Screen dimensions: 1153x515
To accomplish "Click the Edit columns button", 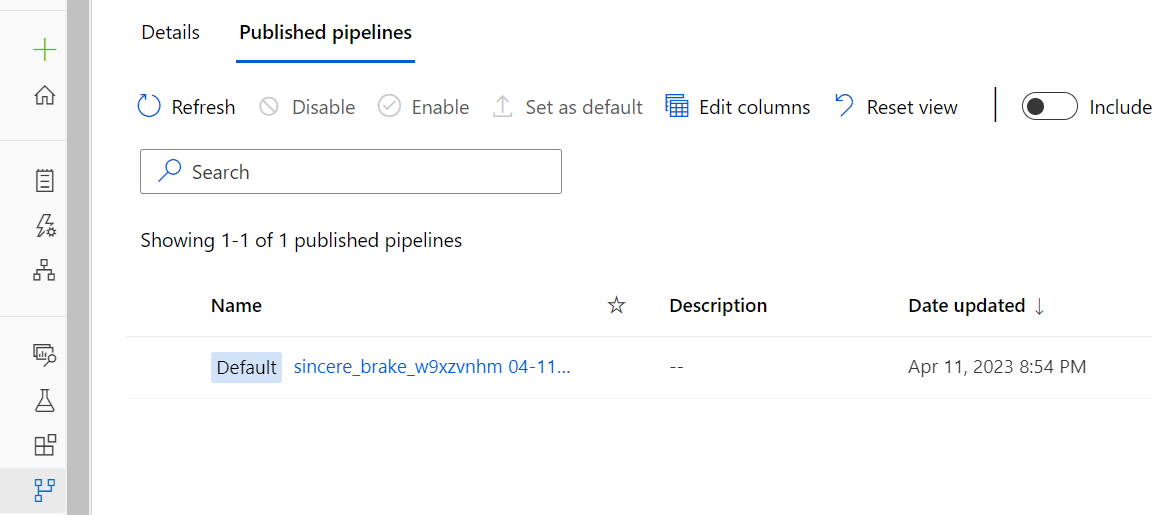I will click(x=738, y=107).
